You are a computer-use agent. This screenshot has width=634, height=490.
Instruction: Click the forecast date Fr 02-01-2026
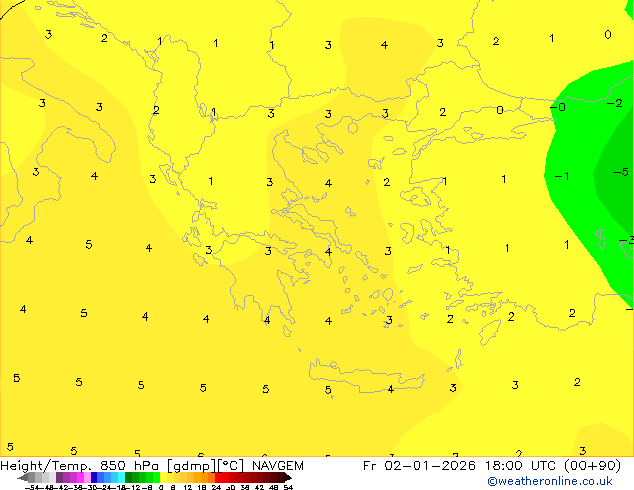(x=419, y=466)
